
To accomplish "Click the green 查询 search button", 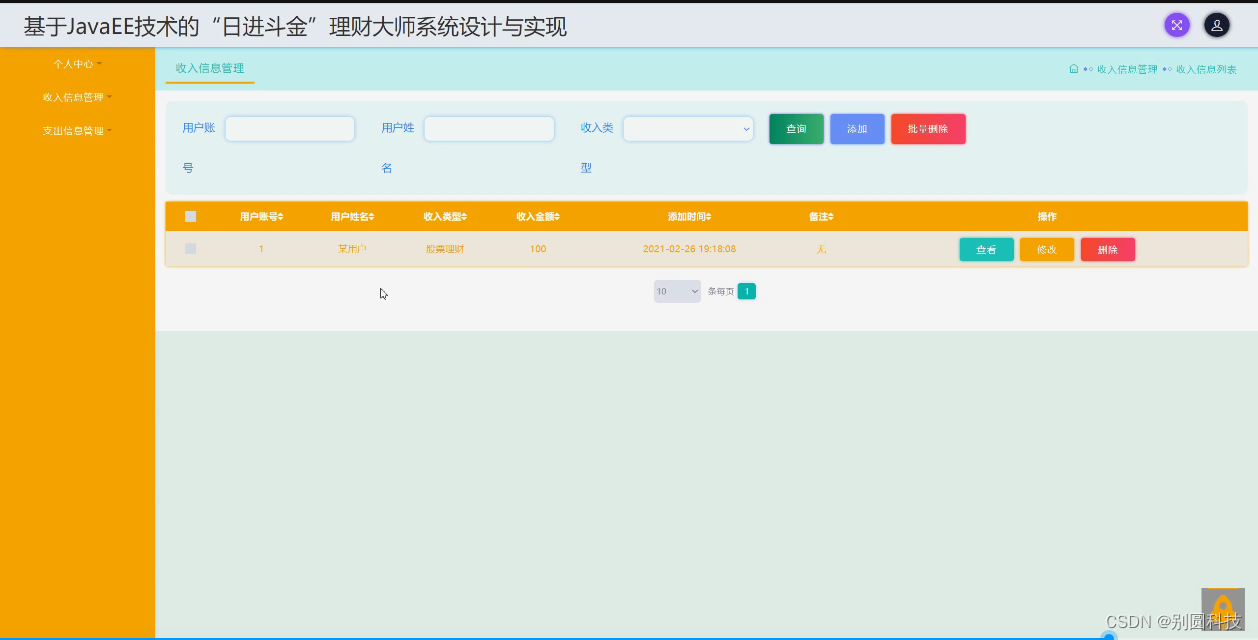I will point(796,128).
